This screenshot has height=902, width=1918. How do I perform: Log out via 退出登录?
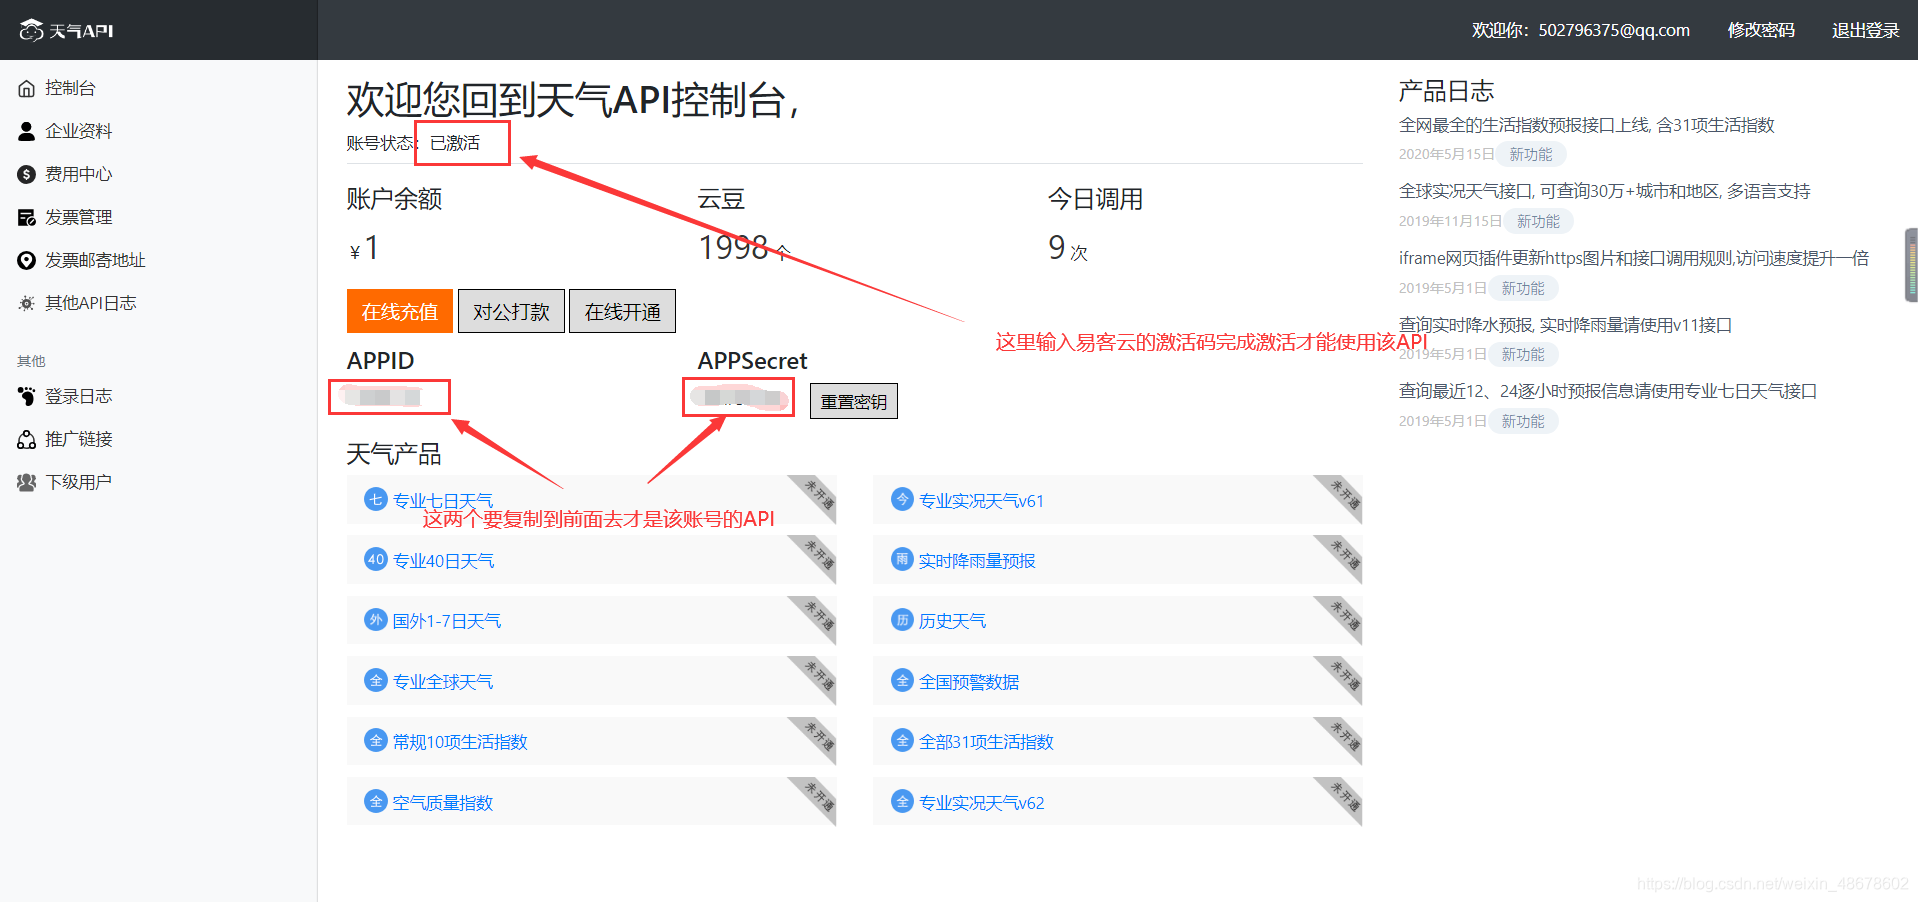coord(1865,30)
